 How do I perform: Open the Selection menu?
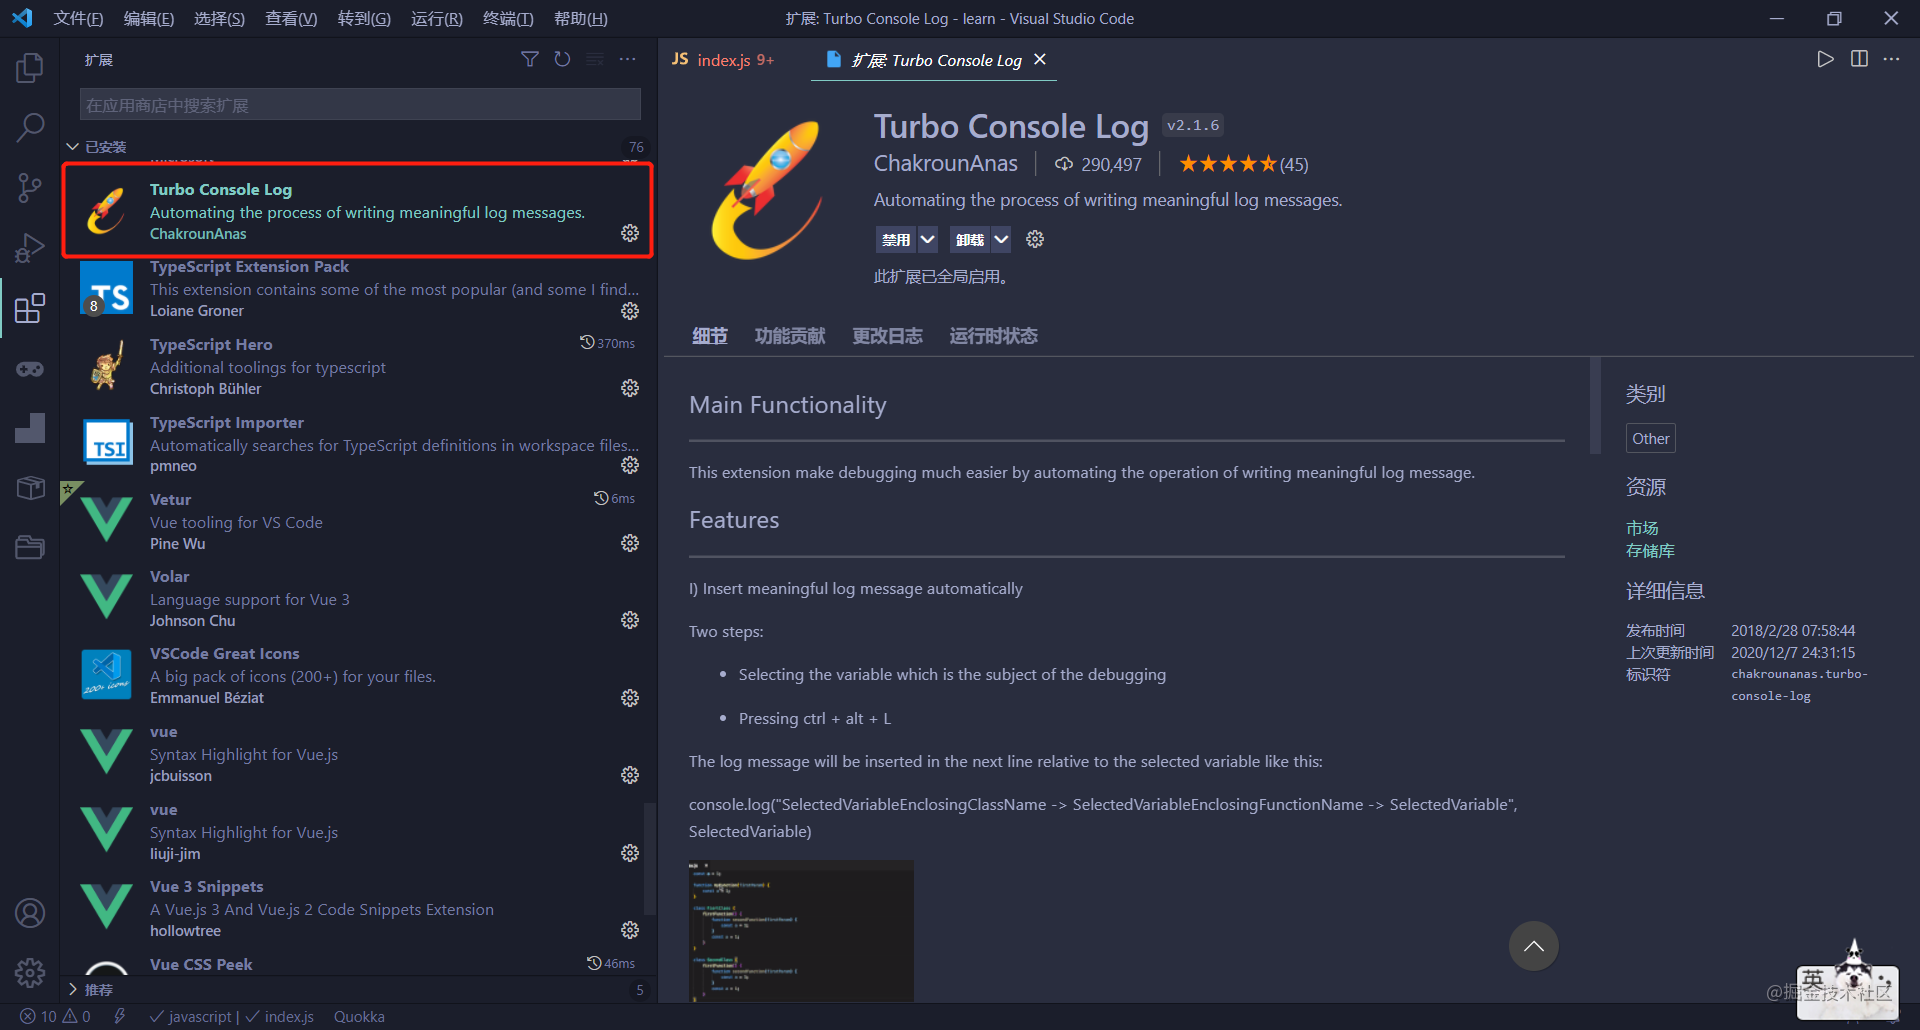(219, 18)
